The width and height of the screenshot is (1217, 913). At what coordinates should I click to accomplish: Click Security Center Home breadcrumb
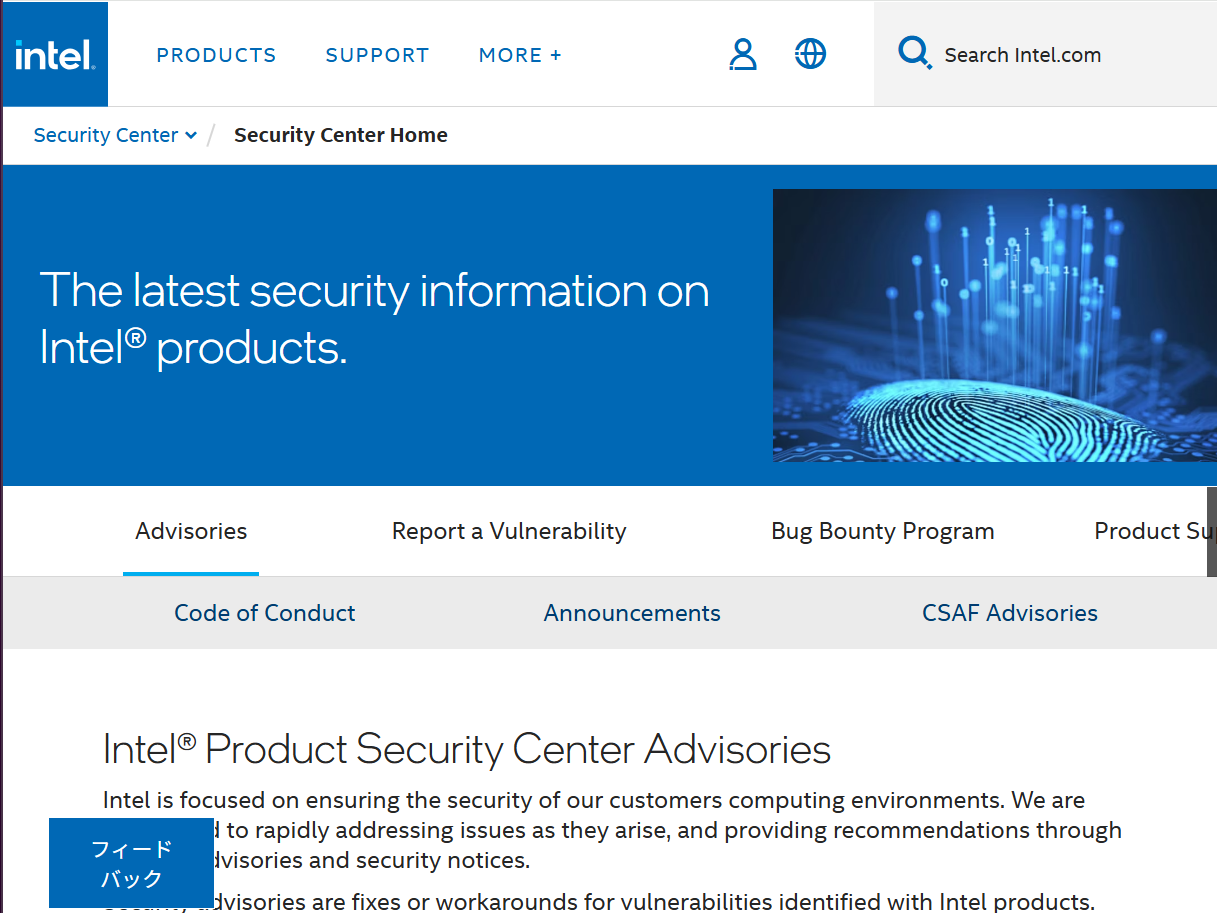340,134
